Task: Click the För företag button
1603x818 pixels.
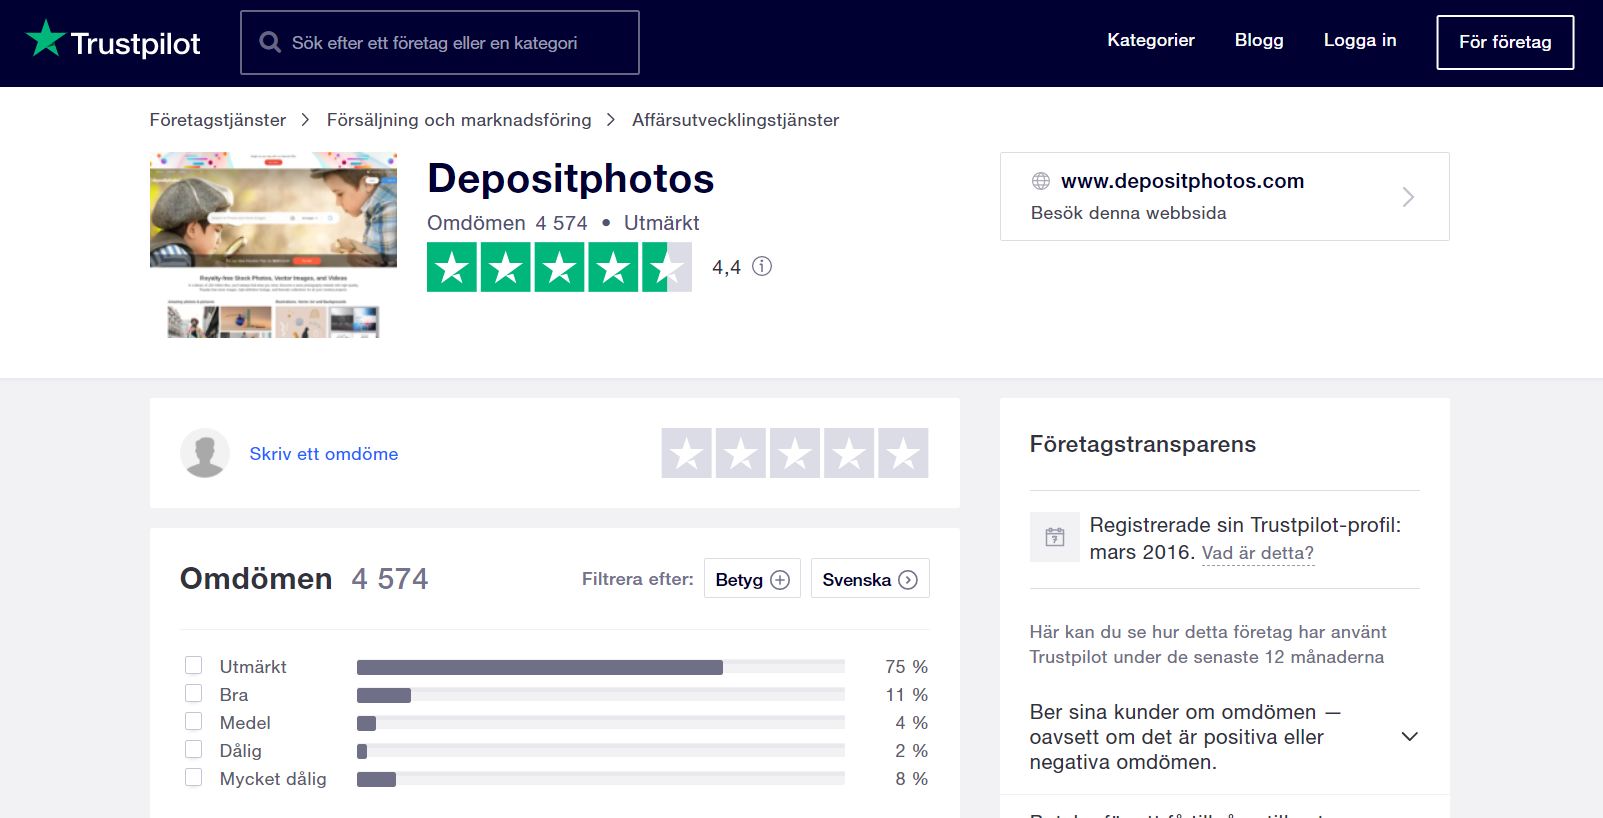Action: [1505, 42]
